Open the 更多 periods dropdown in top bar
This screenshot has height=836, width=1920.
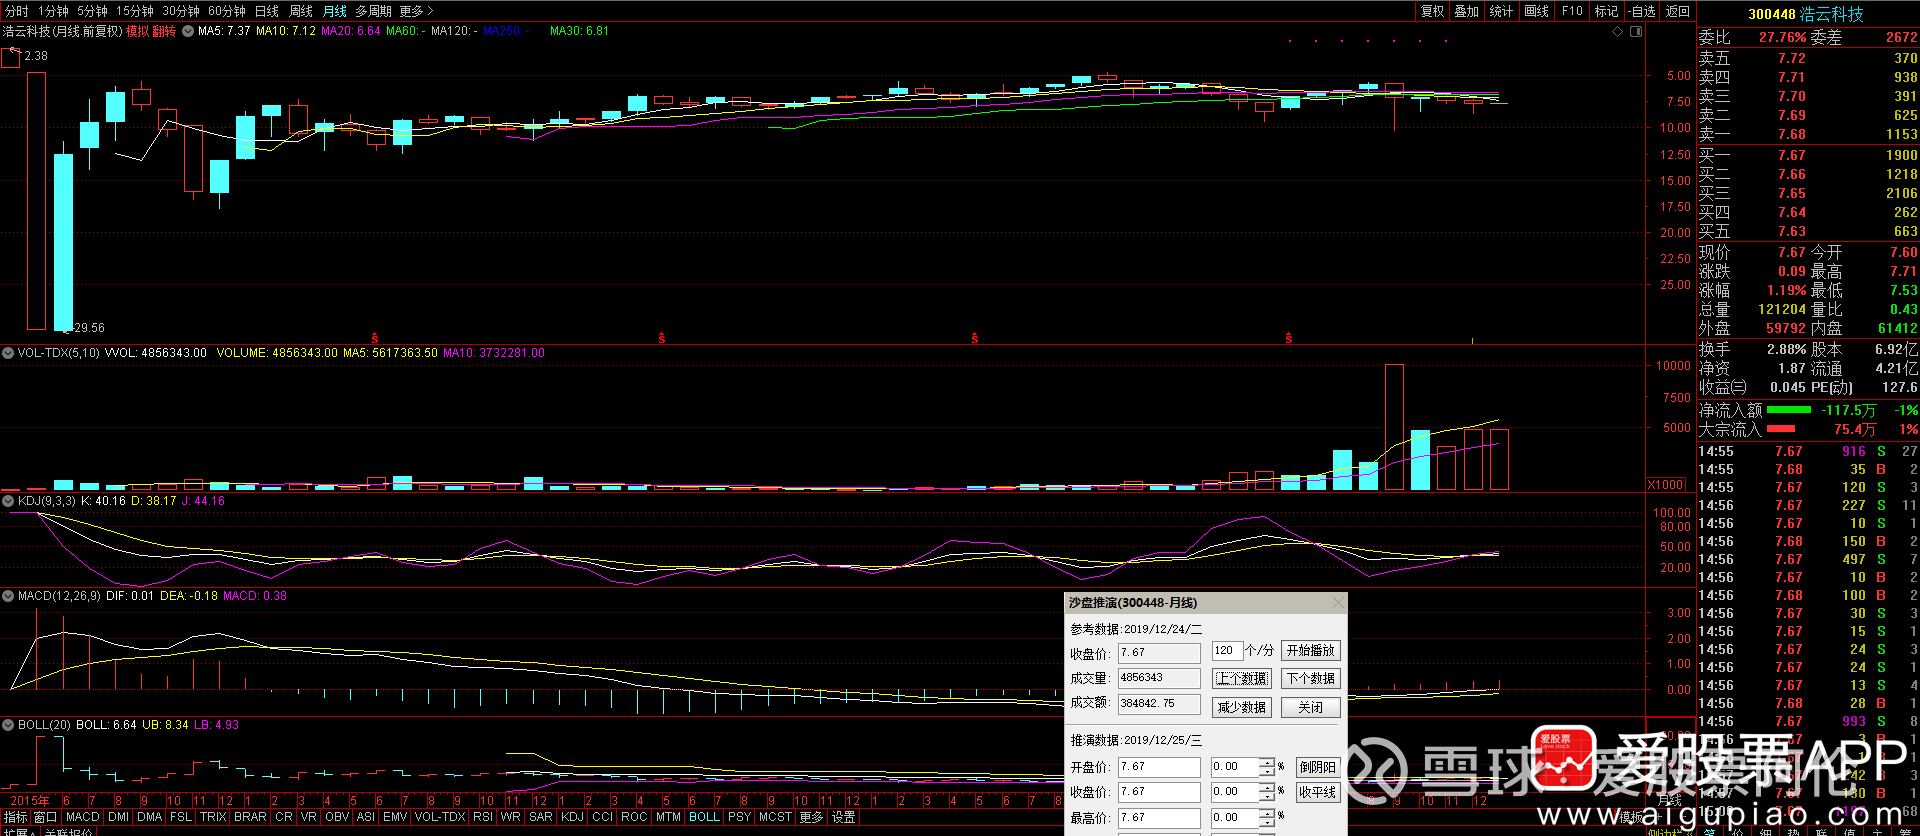416,11
